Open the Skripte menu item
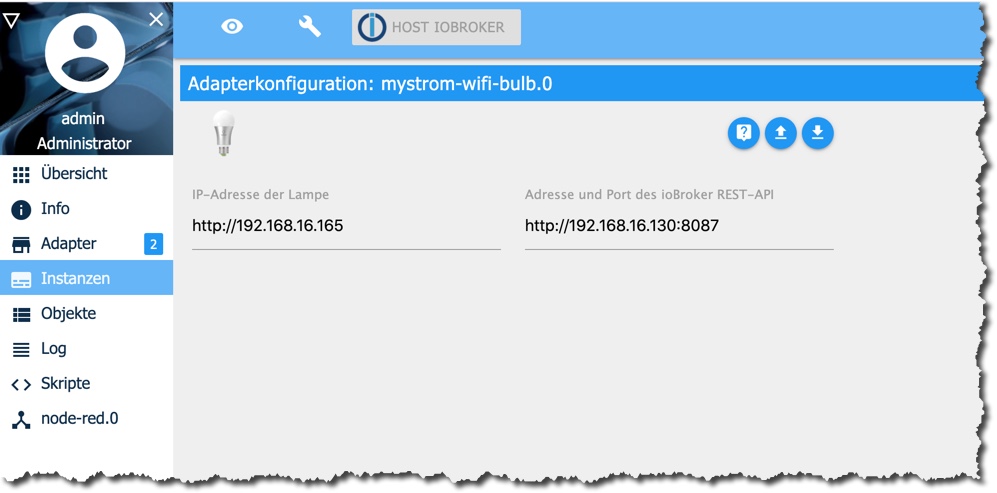This screenshot has height=493, width=997. pos(86,384)
